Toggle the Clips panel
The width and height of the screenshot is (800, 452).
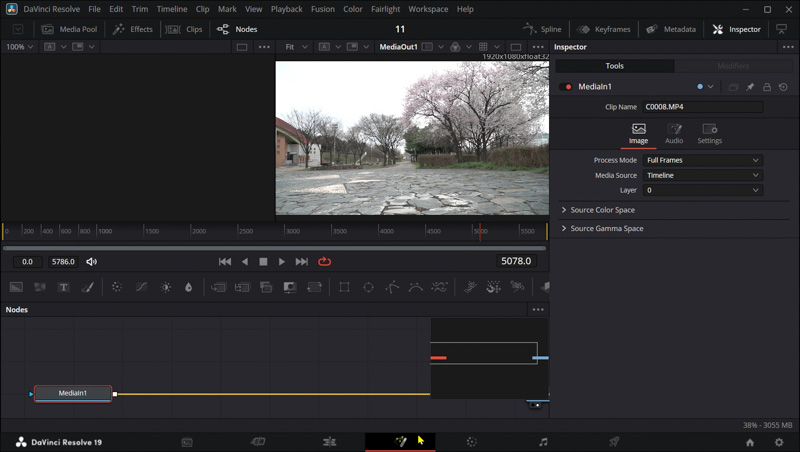(x=184, y=29)
